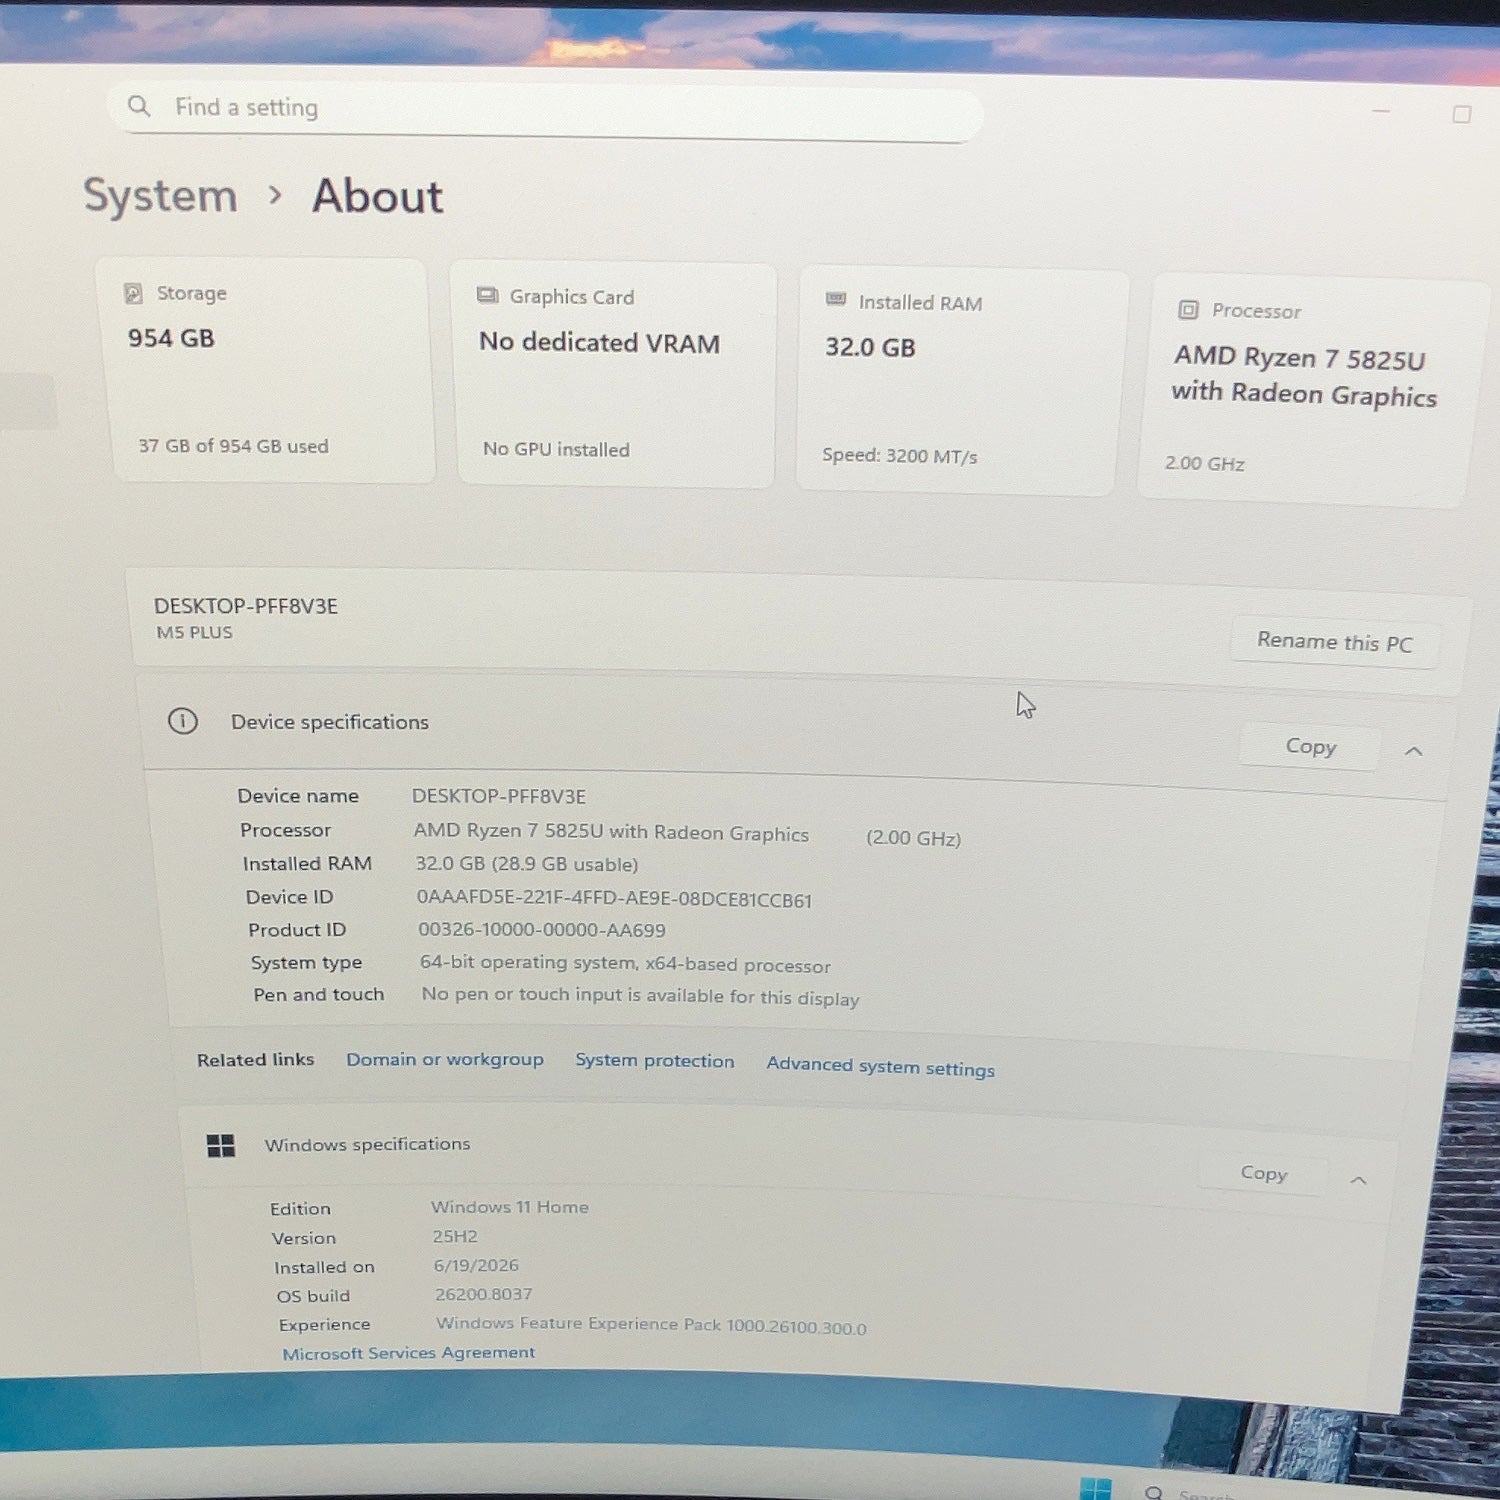
Task: Select Device name value DESKTOP-PFF8V3E
Action: pyautogui.click(x=499, y=796)
